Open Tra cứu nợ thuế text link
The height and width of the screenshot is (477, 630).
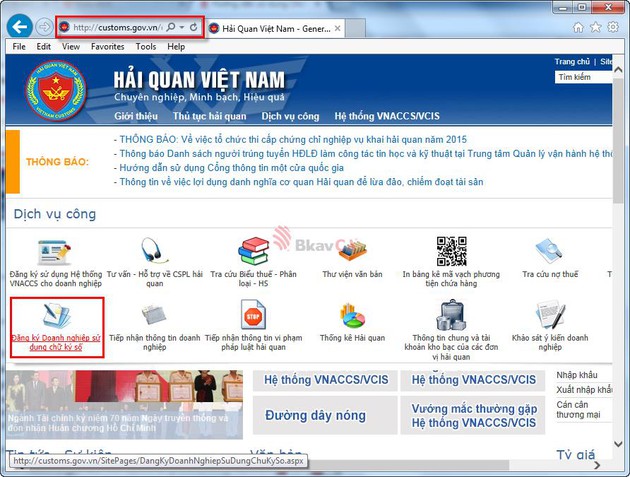tap(550, 274)
